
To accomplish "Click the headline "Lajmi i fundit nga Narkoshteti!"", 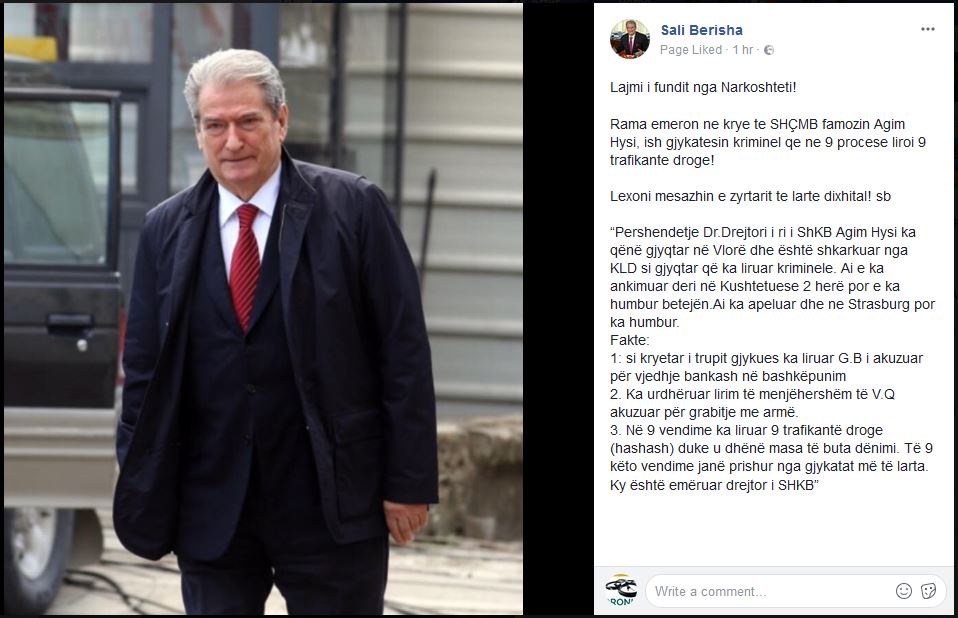I will coord(703,87).
